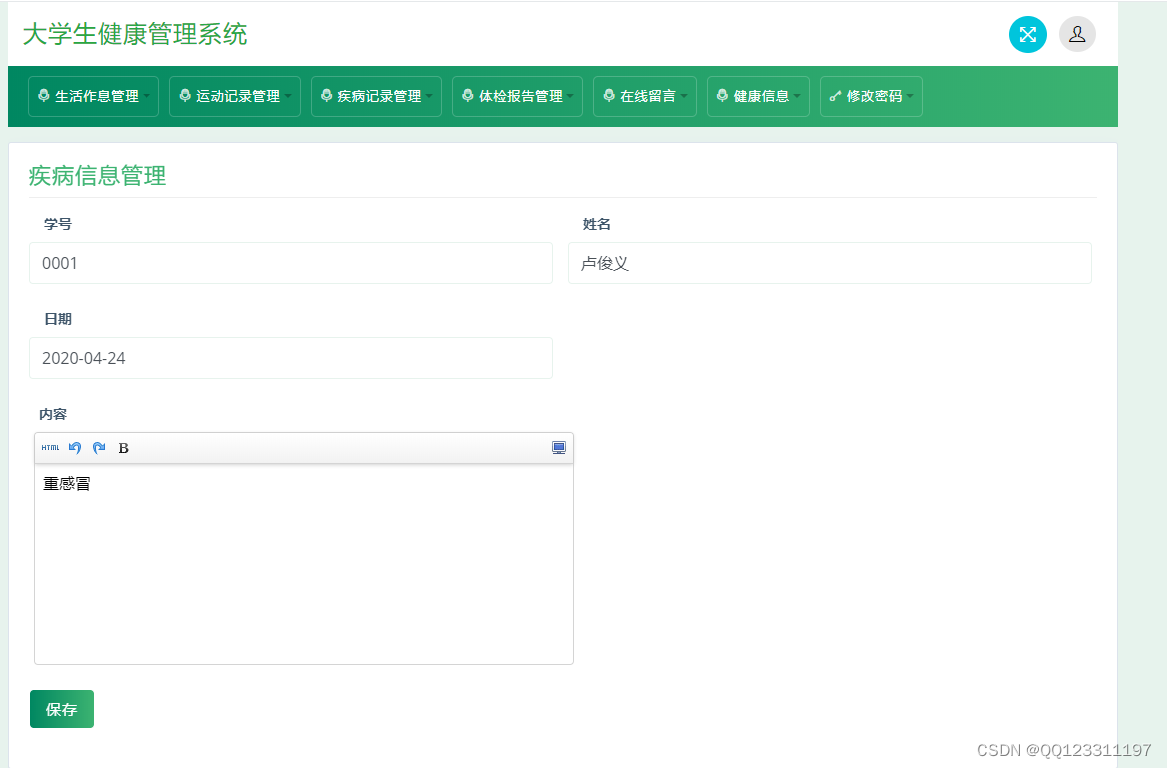Viewport: 1167px width, 768px height.
Task: Expand the 运动记录管理 dropdown arrow
Action: (x=288, y=96)
